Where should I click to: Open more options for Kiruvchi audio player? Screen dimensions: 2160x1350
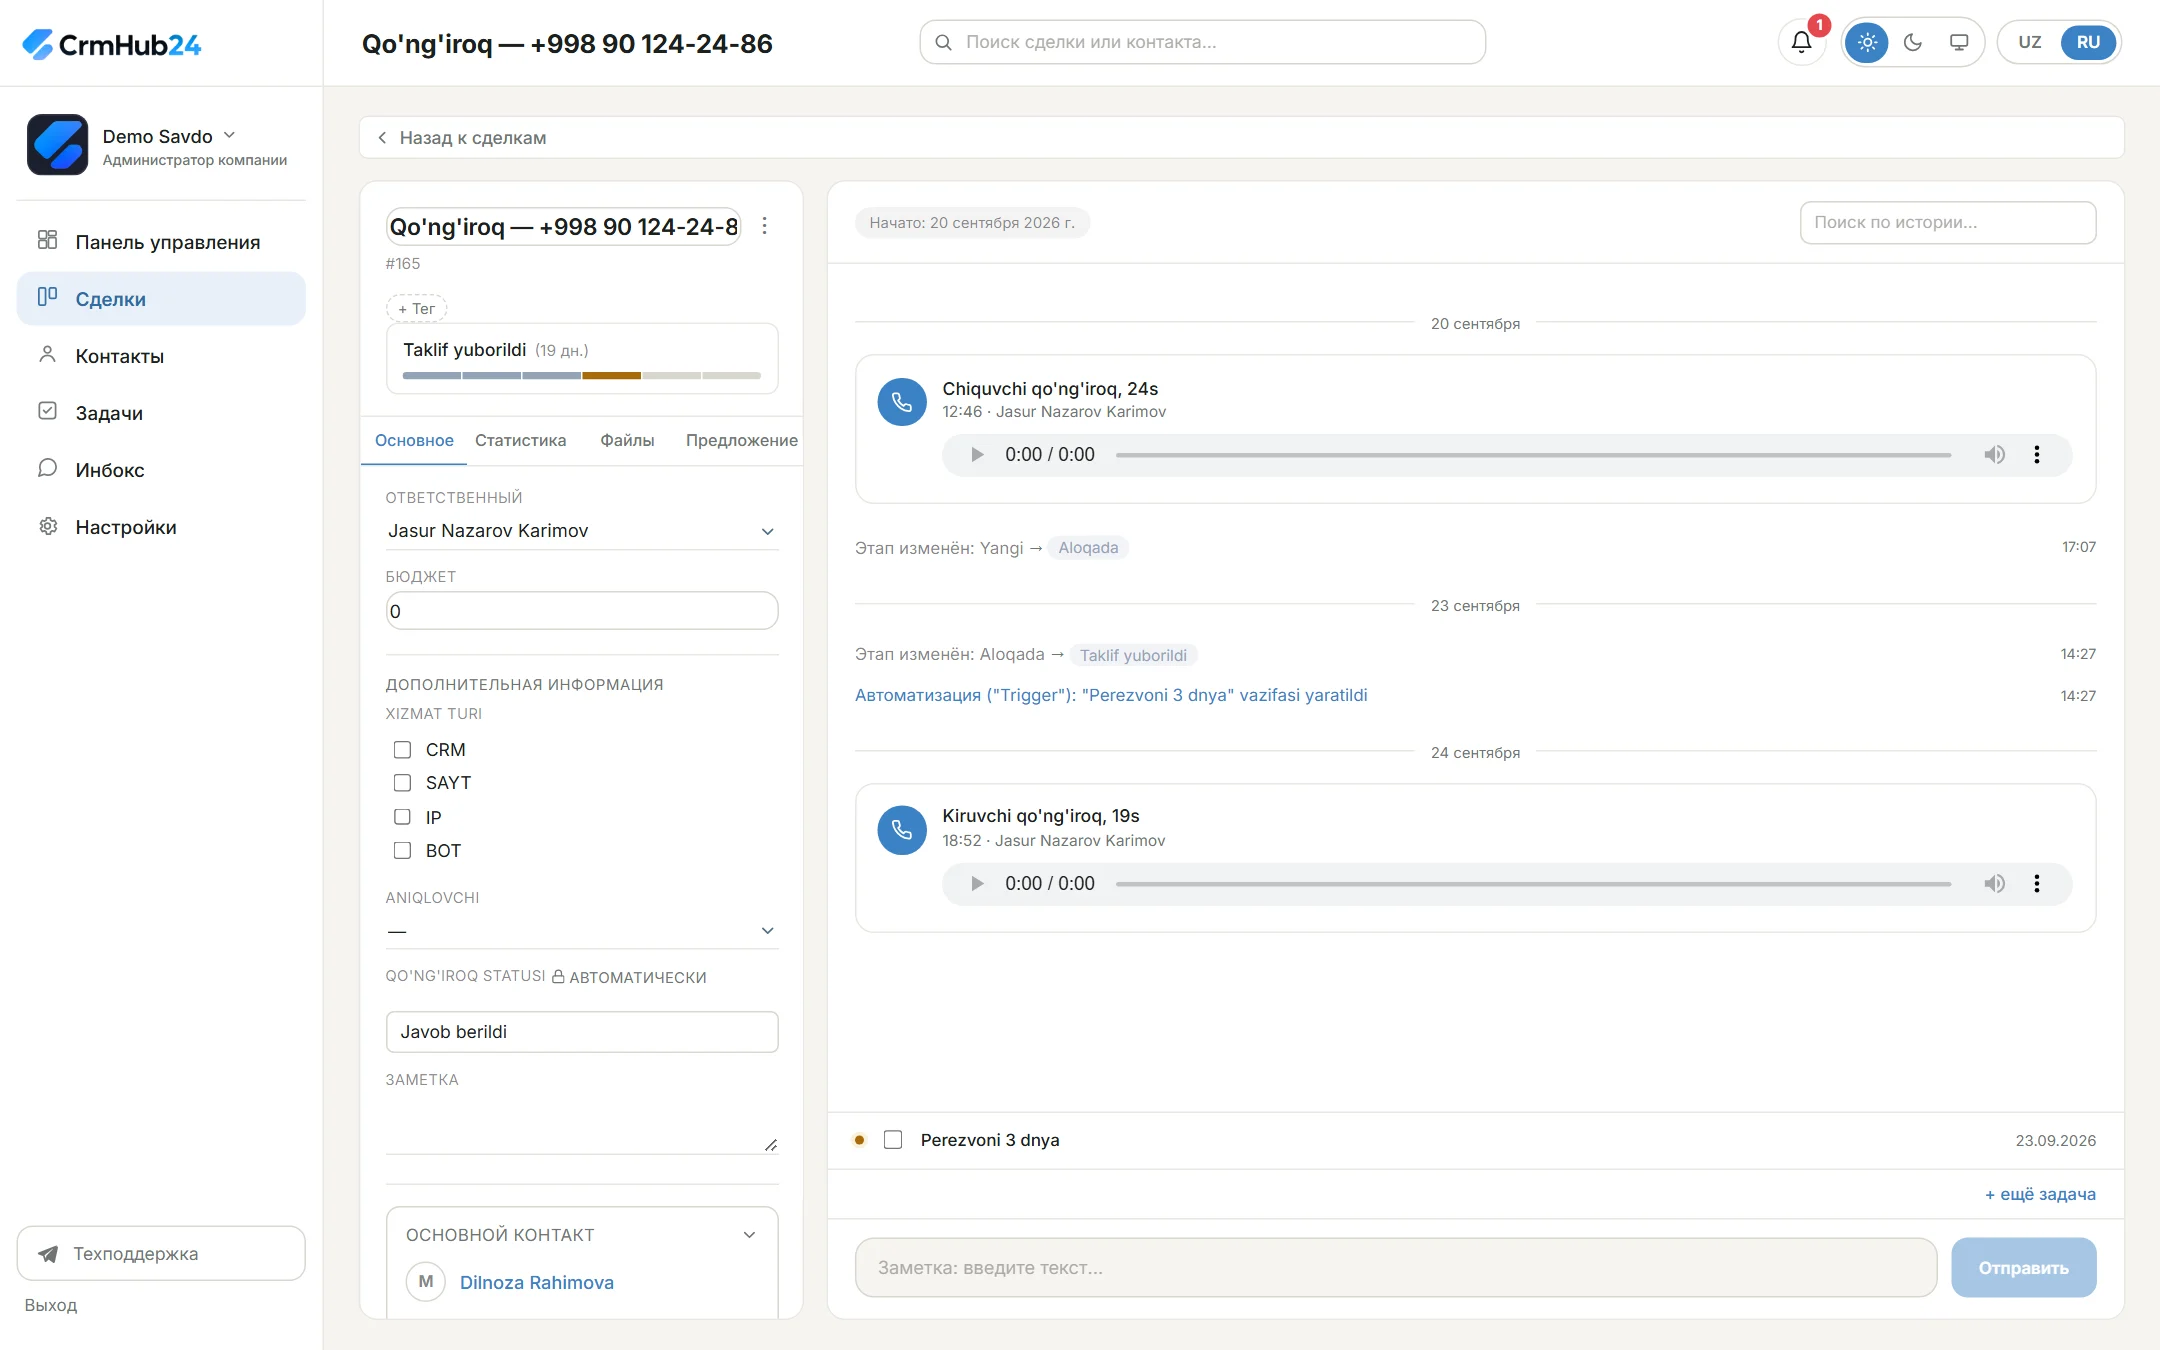(2037, 884)
